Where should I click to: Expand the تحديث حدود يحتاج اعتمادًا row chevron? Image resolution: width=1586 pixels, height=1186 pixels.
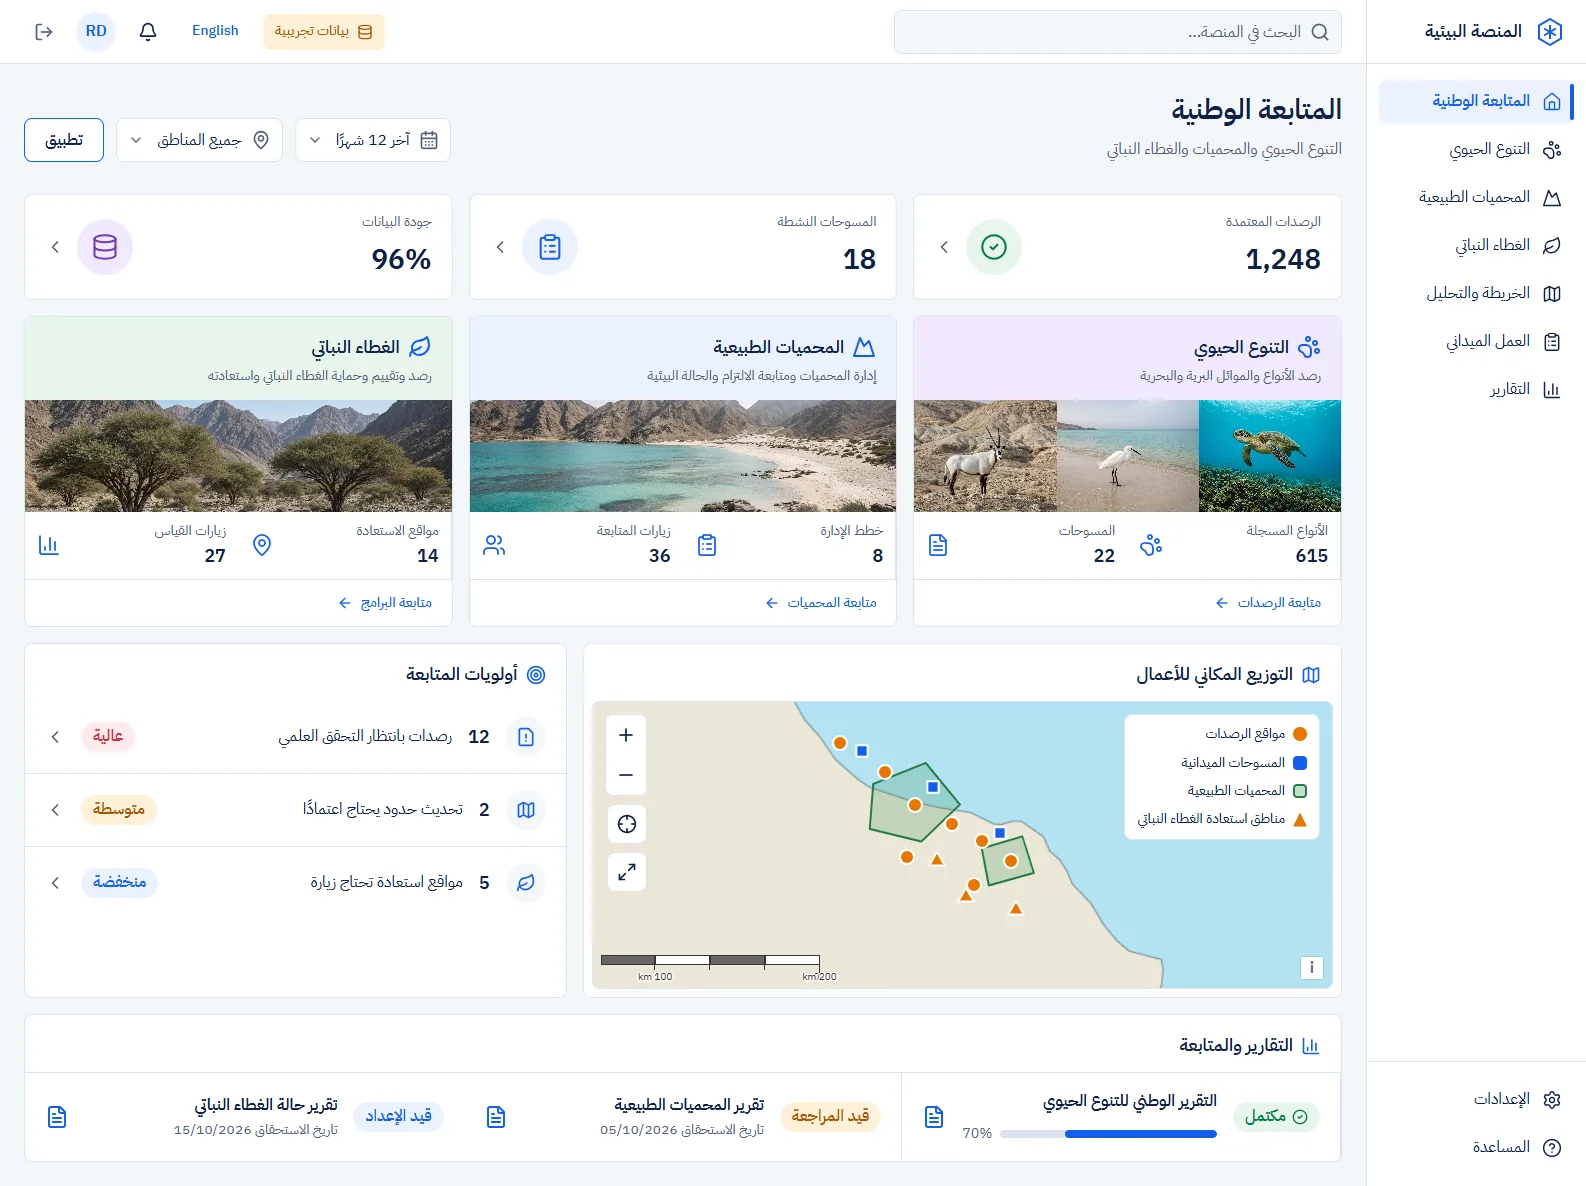coord(55,810)
